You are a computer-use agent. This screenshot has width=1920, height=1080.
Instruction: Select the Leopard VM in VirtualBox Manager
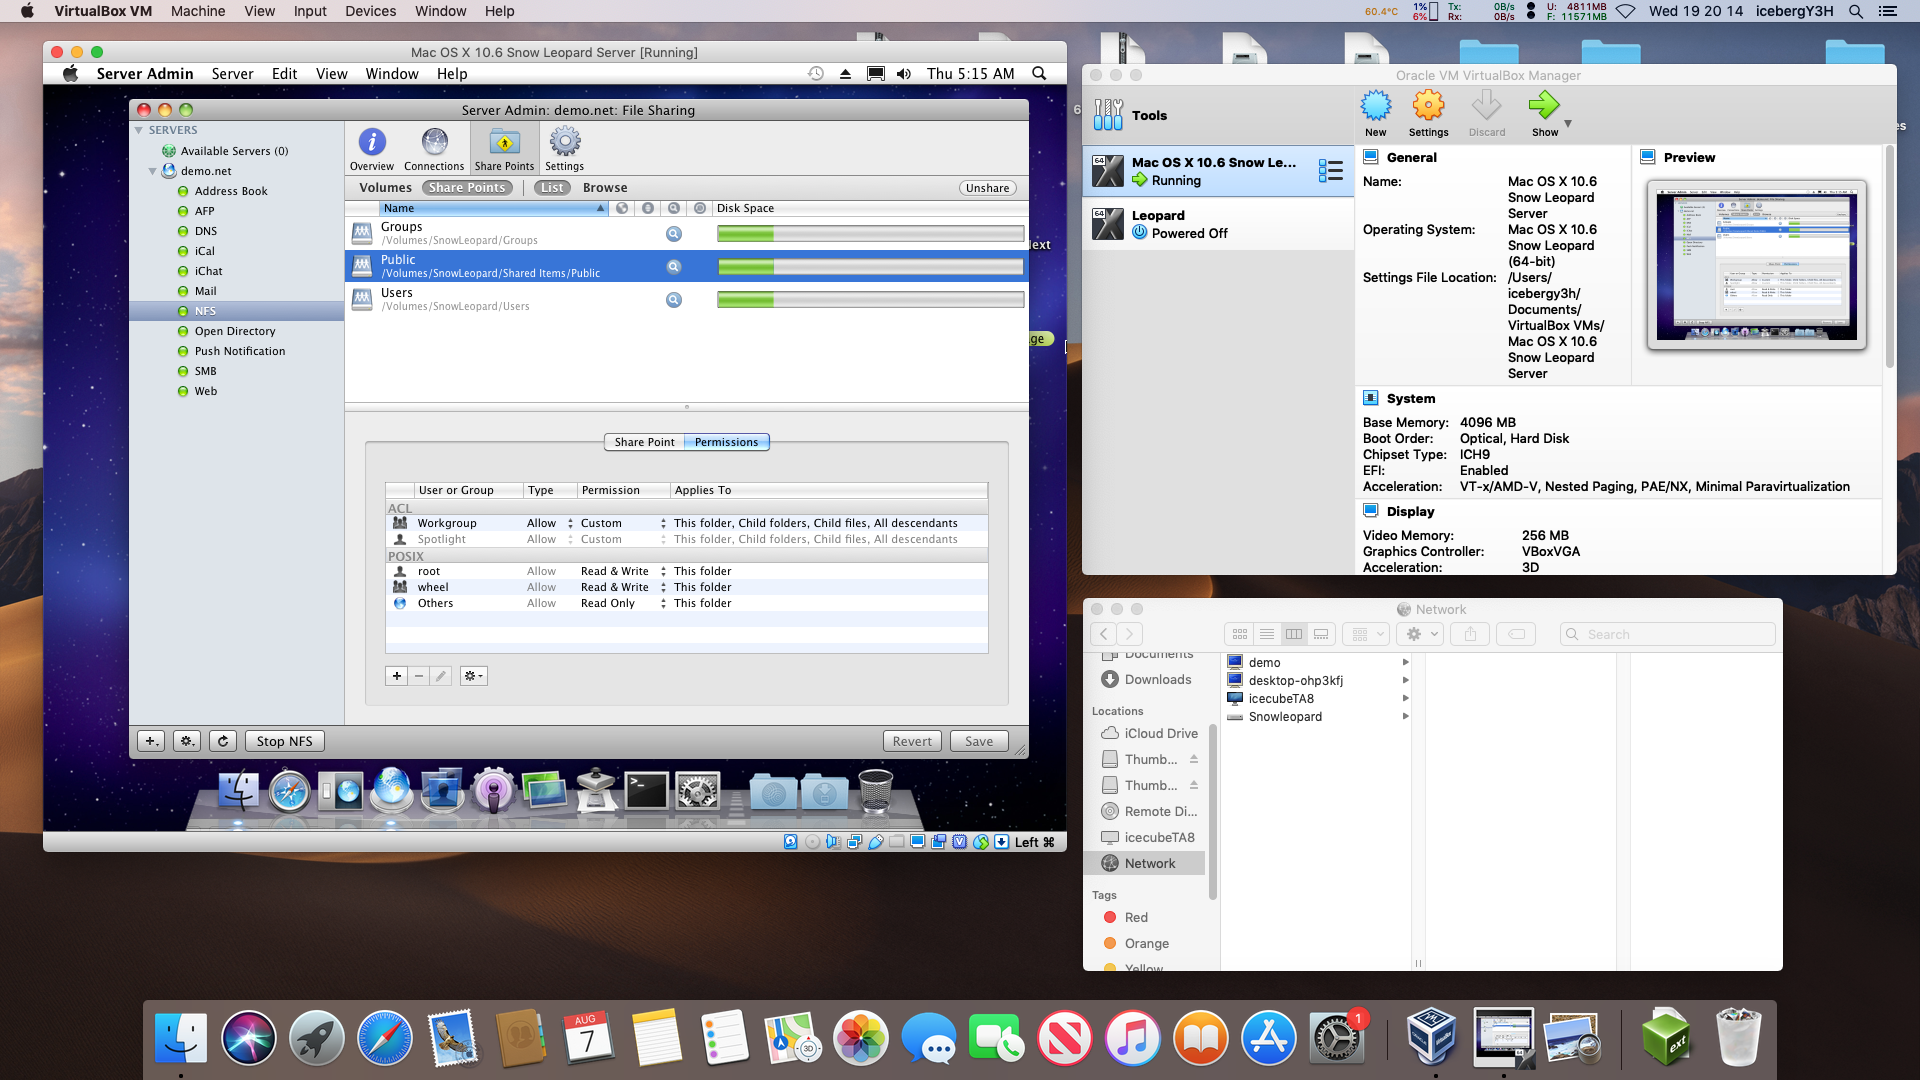1218,224
